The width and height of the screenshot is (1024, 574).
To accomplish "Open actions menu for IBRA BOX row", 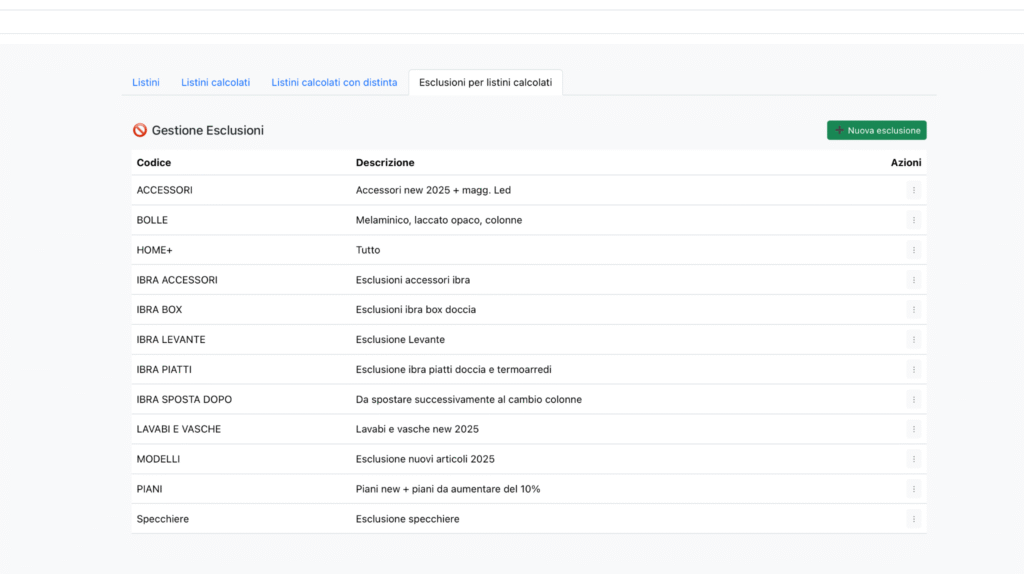I will coord(913,310).
